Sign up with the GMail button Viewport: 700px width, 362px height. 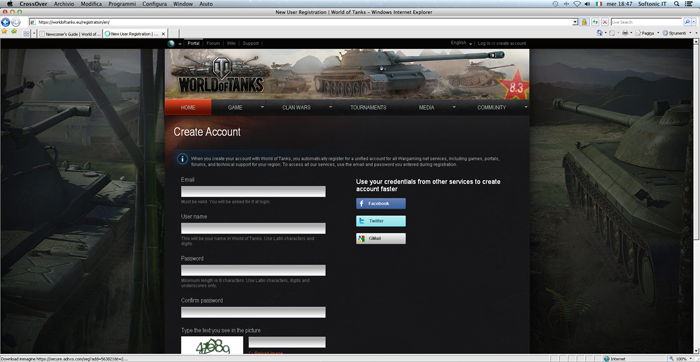381,238
